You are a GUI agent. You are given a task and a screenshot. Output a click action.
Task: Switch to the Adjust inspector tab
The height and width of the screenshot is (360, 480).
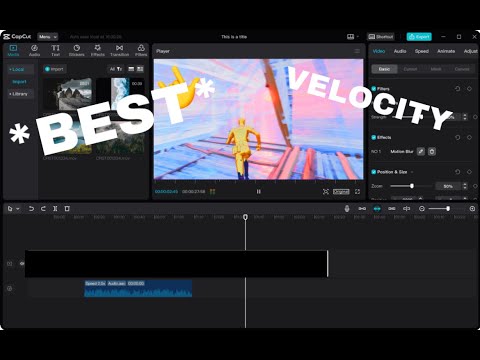point(471,51)
